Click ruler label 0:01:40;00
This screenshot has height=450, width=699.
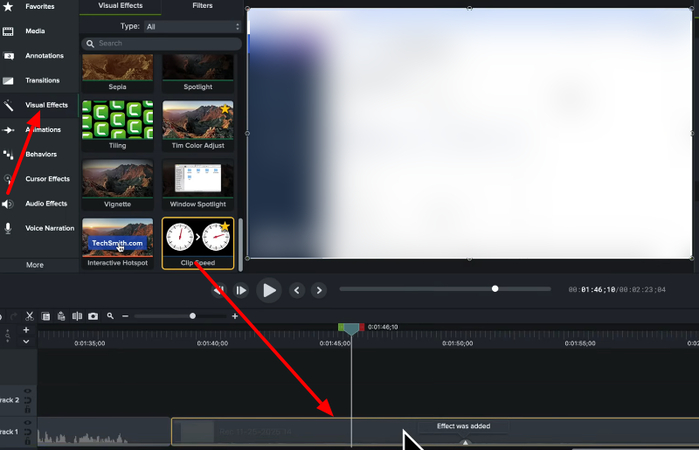(212, 343)
